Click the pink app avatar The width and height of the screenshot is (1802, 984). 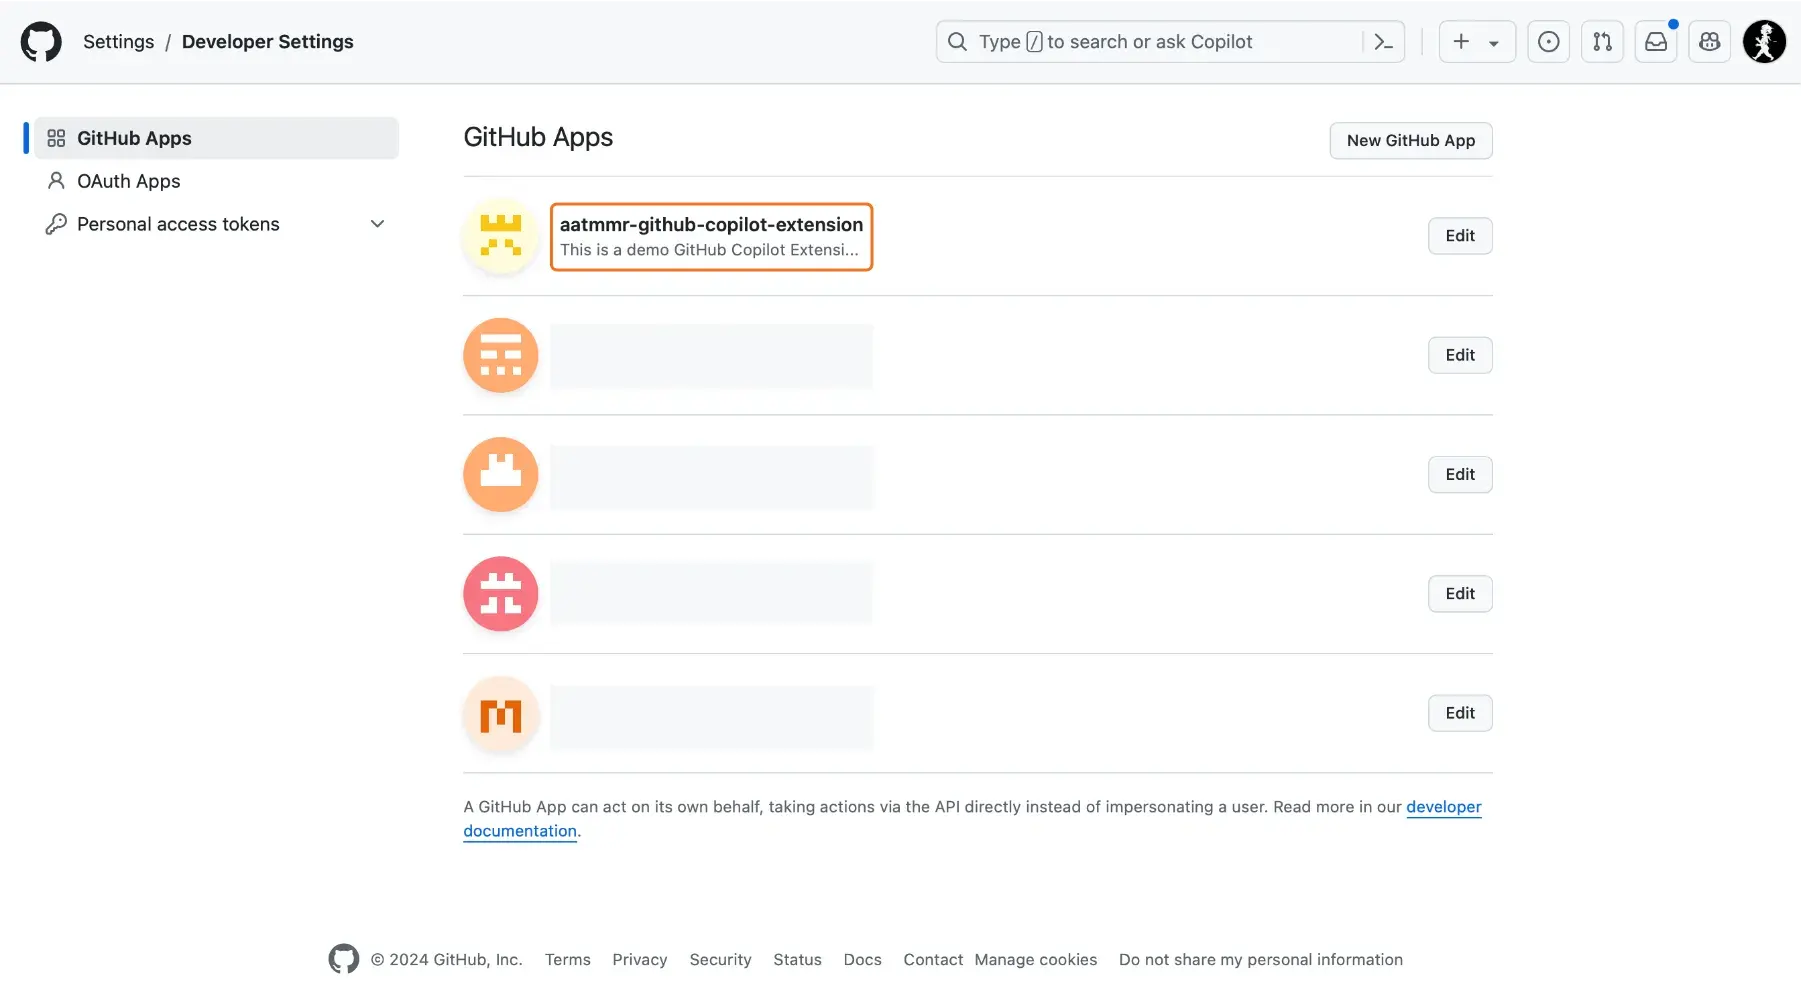pos(501,594)
